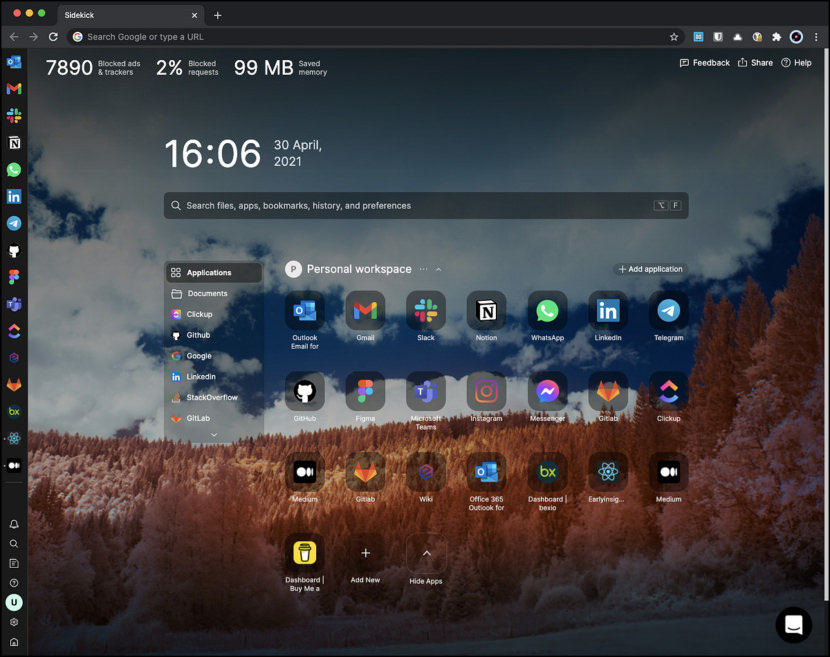This screenshot has height=657, width=830.
Task: Send Feedback using the top-right link
Action: pos(704,62)
